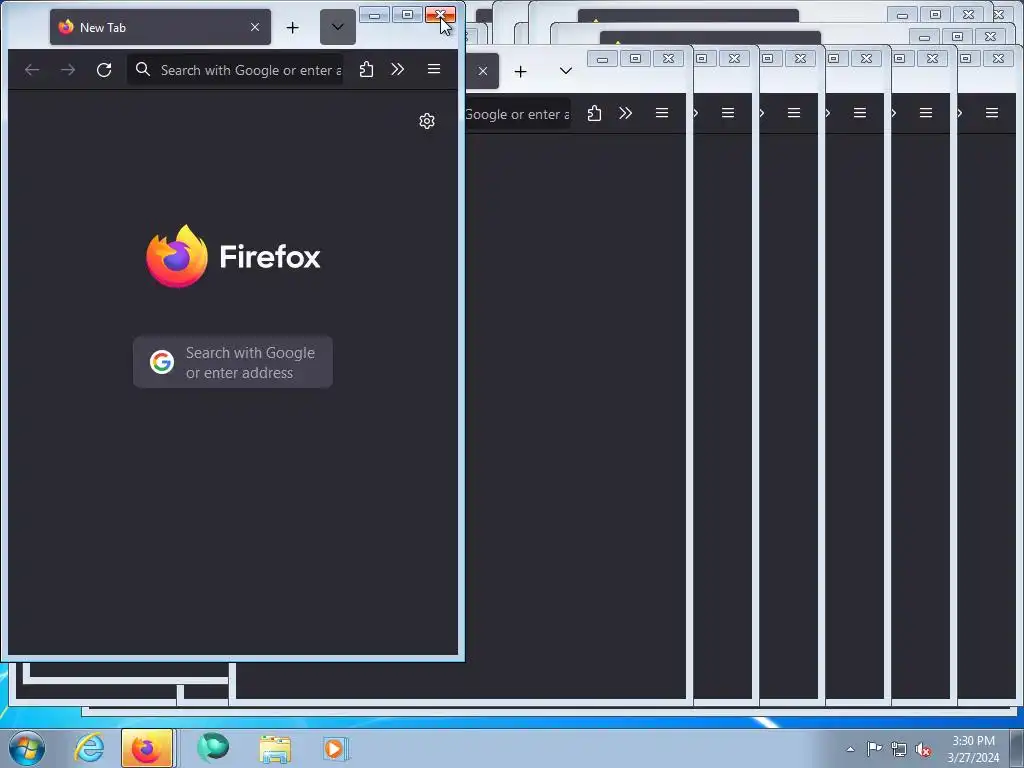Open Extensions in second Firefox window

pyautogui.click(x=594, y=114)
